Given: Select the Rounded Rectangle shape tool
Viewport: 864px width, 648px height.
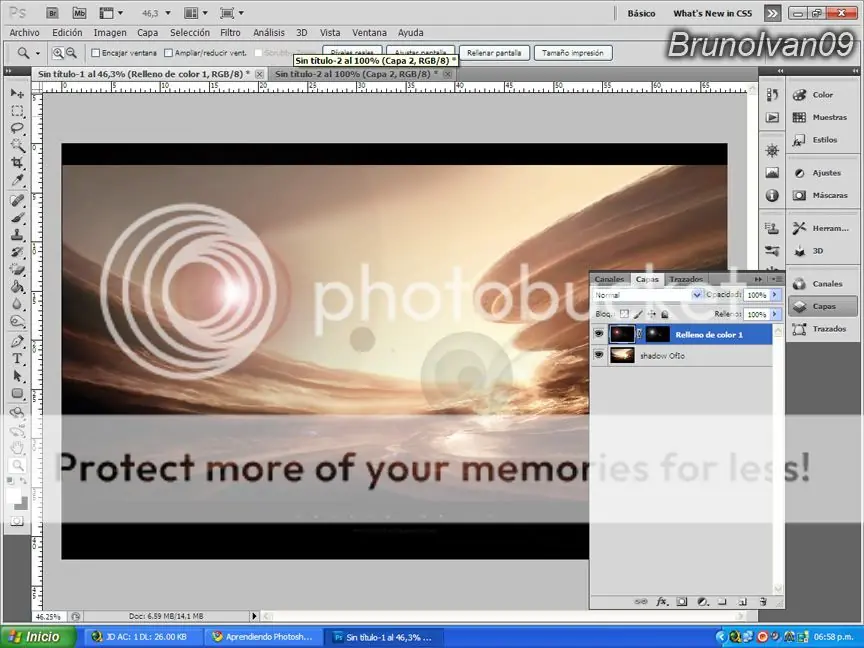Looking at the screenshot, I should (17, 393).
